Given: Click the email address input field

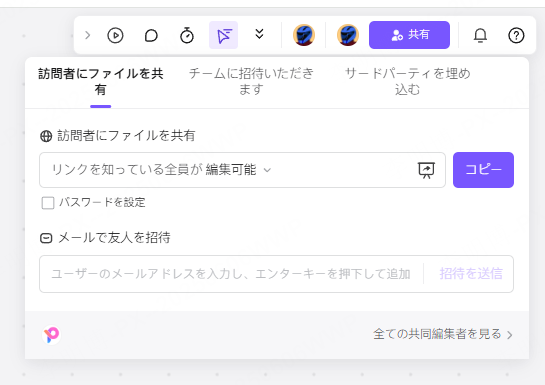Looking at the screenshot, I should (231, 274).
